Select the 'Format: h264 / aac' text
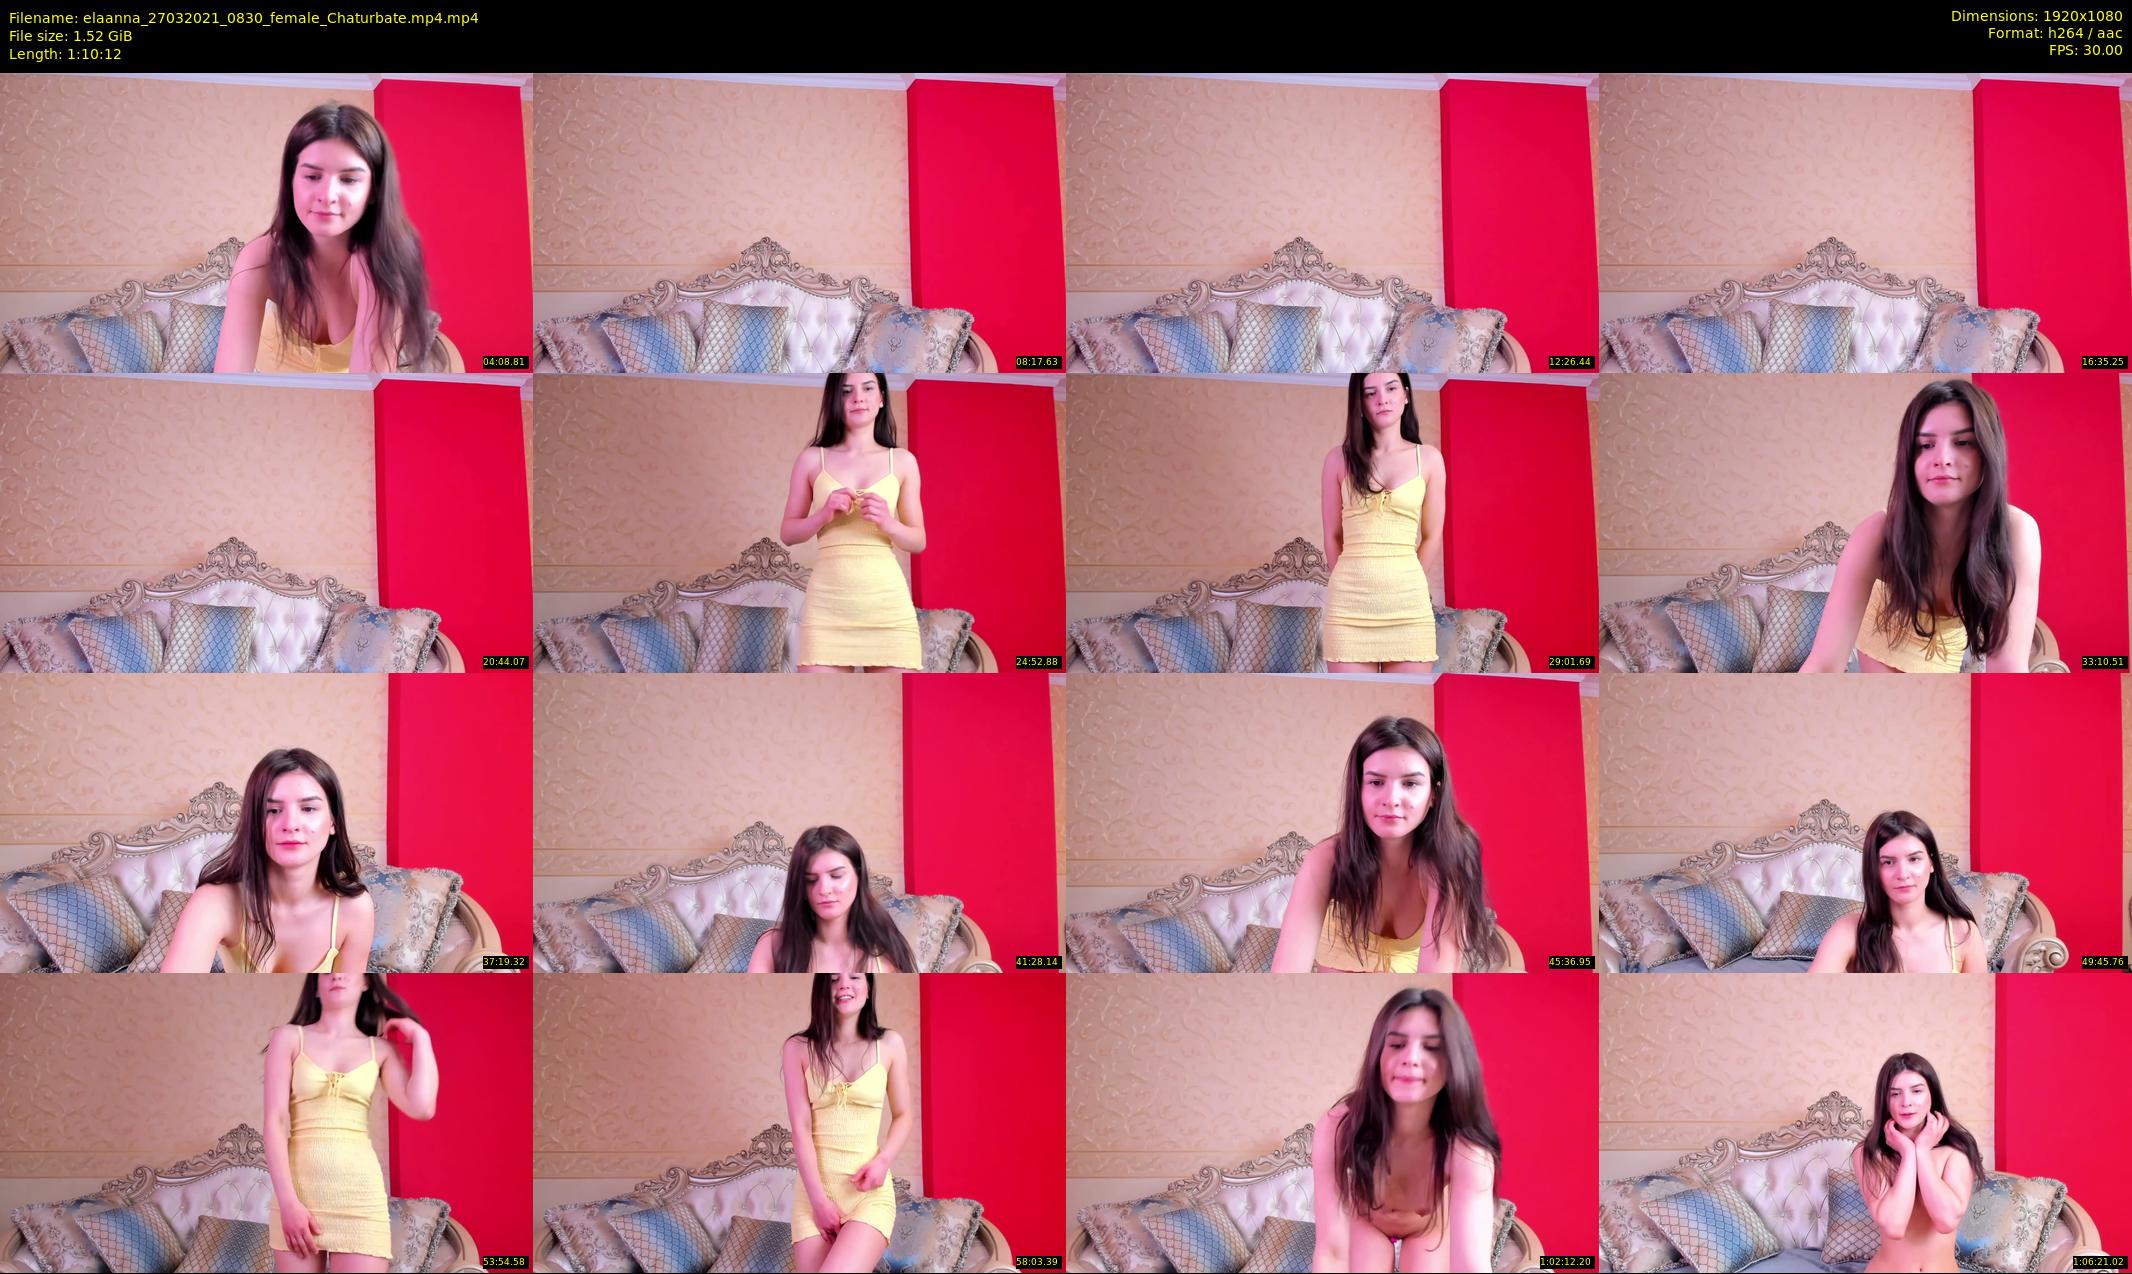2132x1274 pixels. click(2055, 33)
